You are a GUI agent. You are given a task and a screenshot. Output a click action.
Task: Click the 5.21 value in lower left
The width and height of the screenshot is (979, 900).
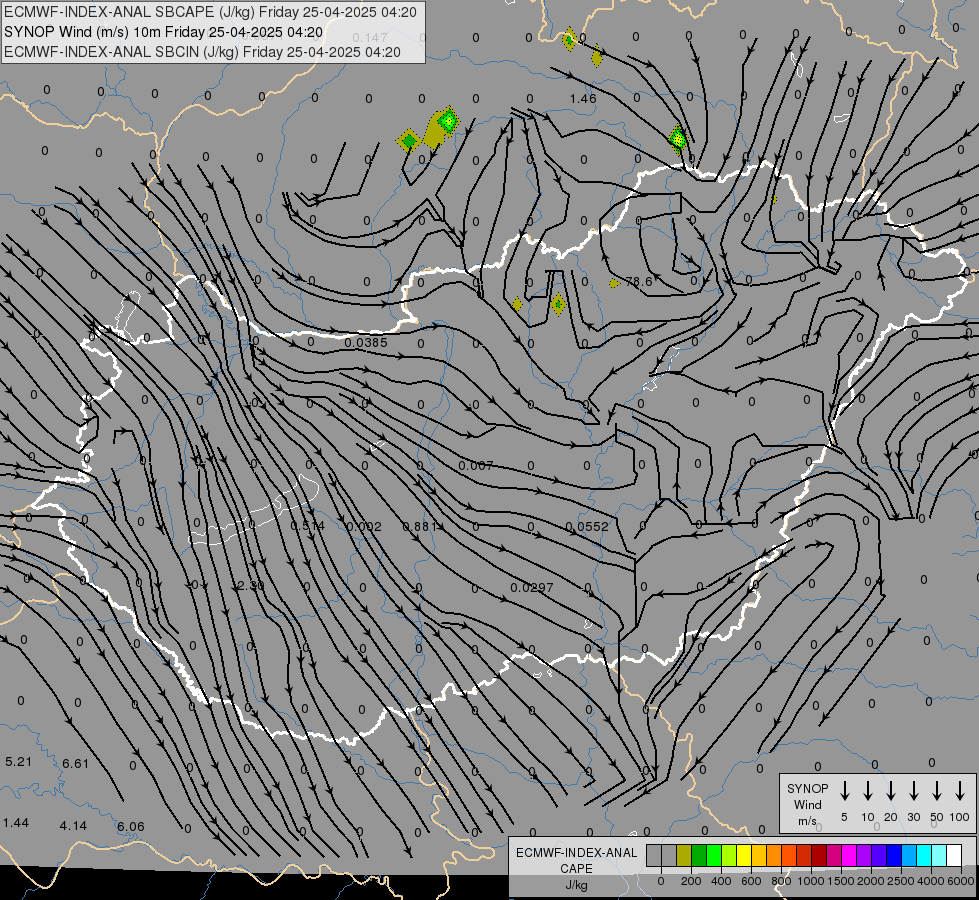18,762
